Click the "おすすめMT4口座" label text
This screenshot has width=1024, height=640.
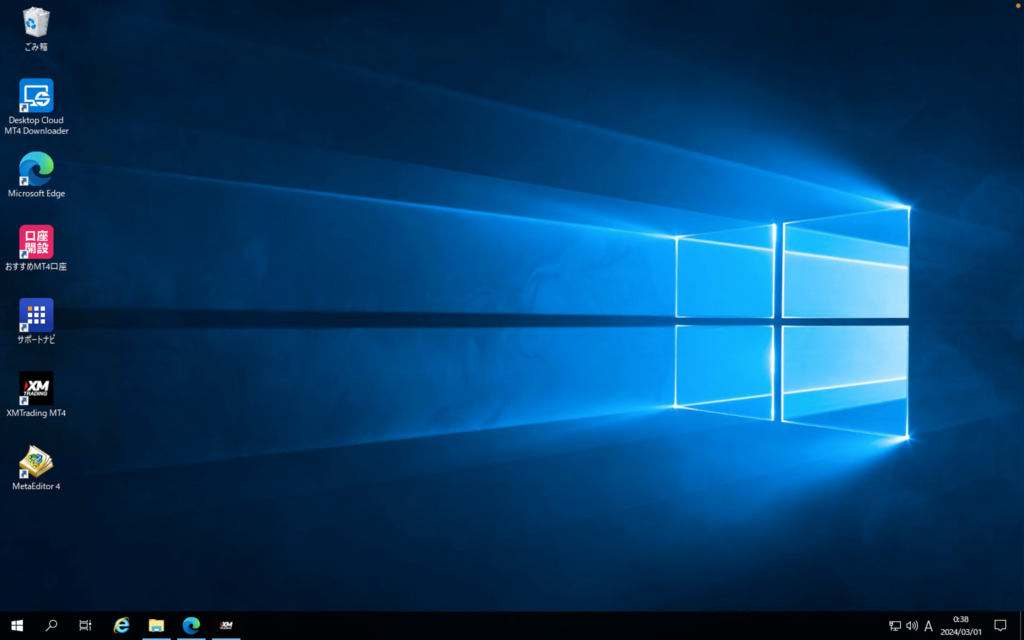coord(36,266)
